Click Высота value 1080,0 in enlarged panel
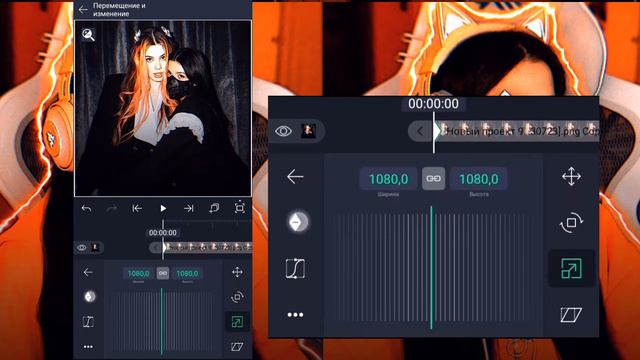640x360 pixels. point(479,179)
